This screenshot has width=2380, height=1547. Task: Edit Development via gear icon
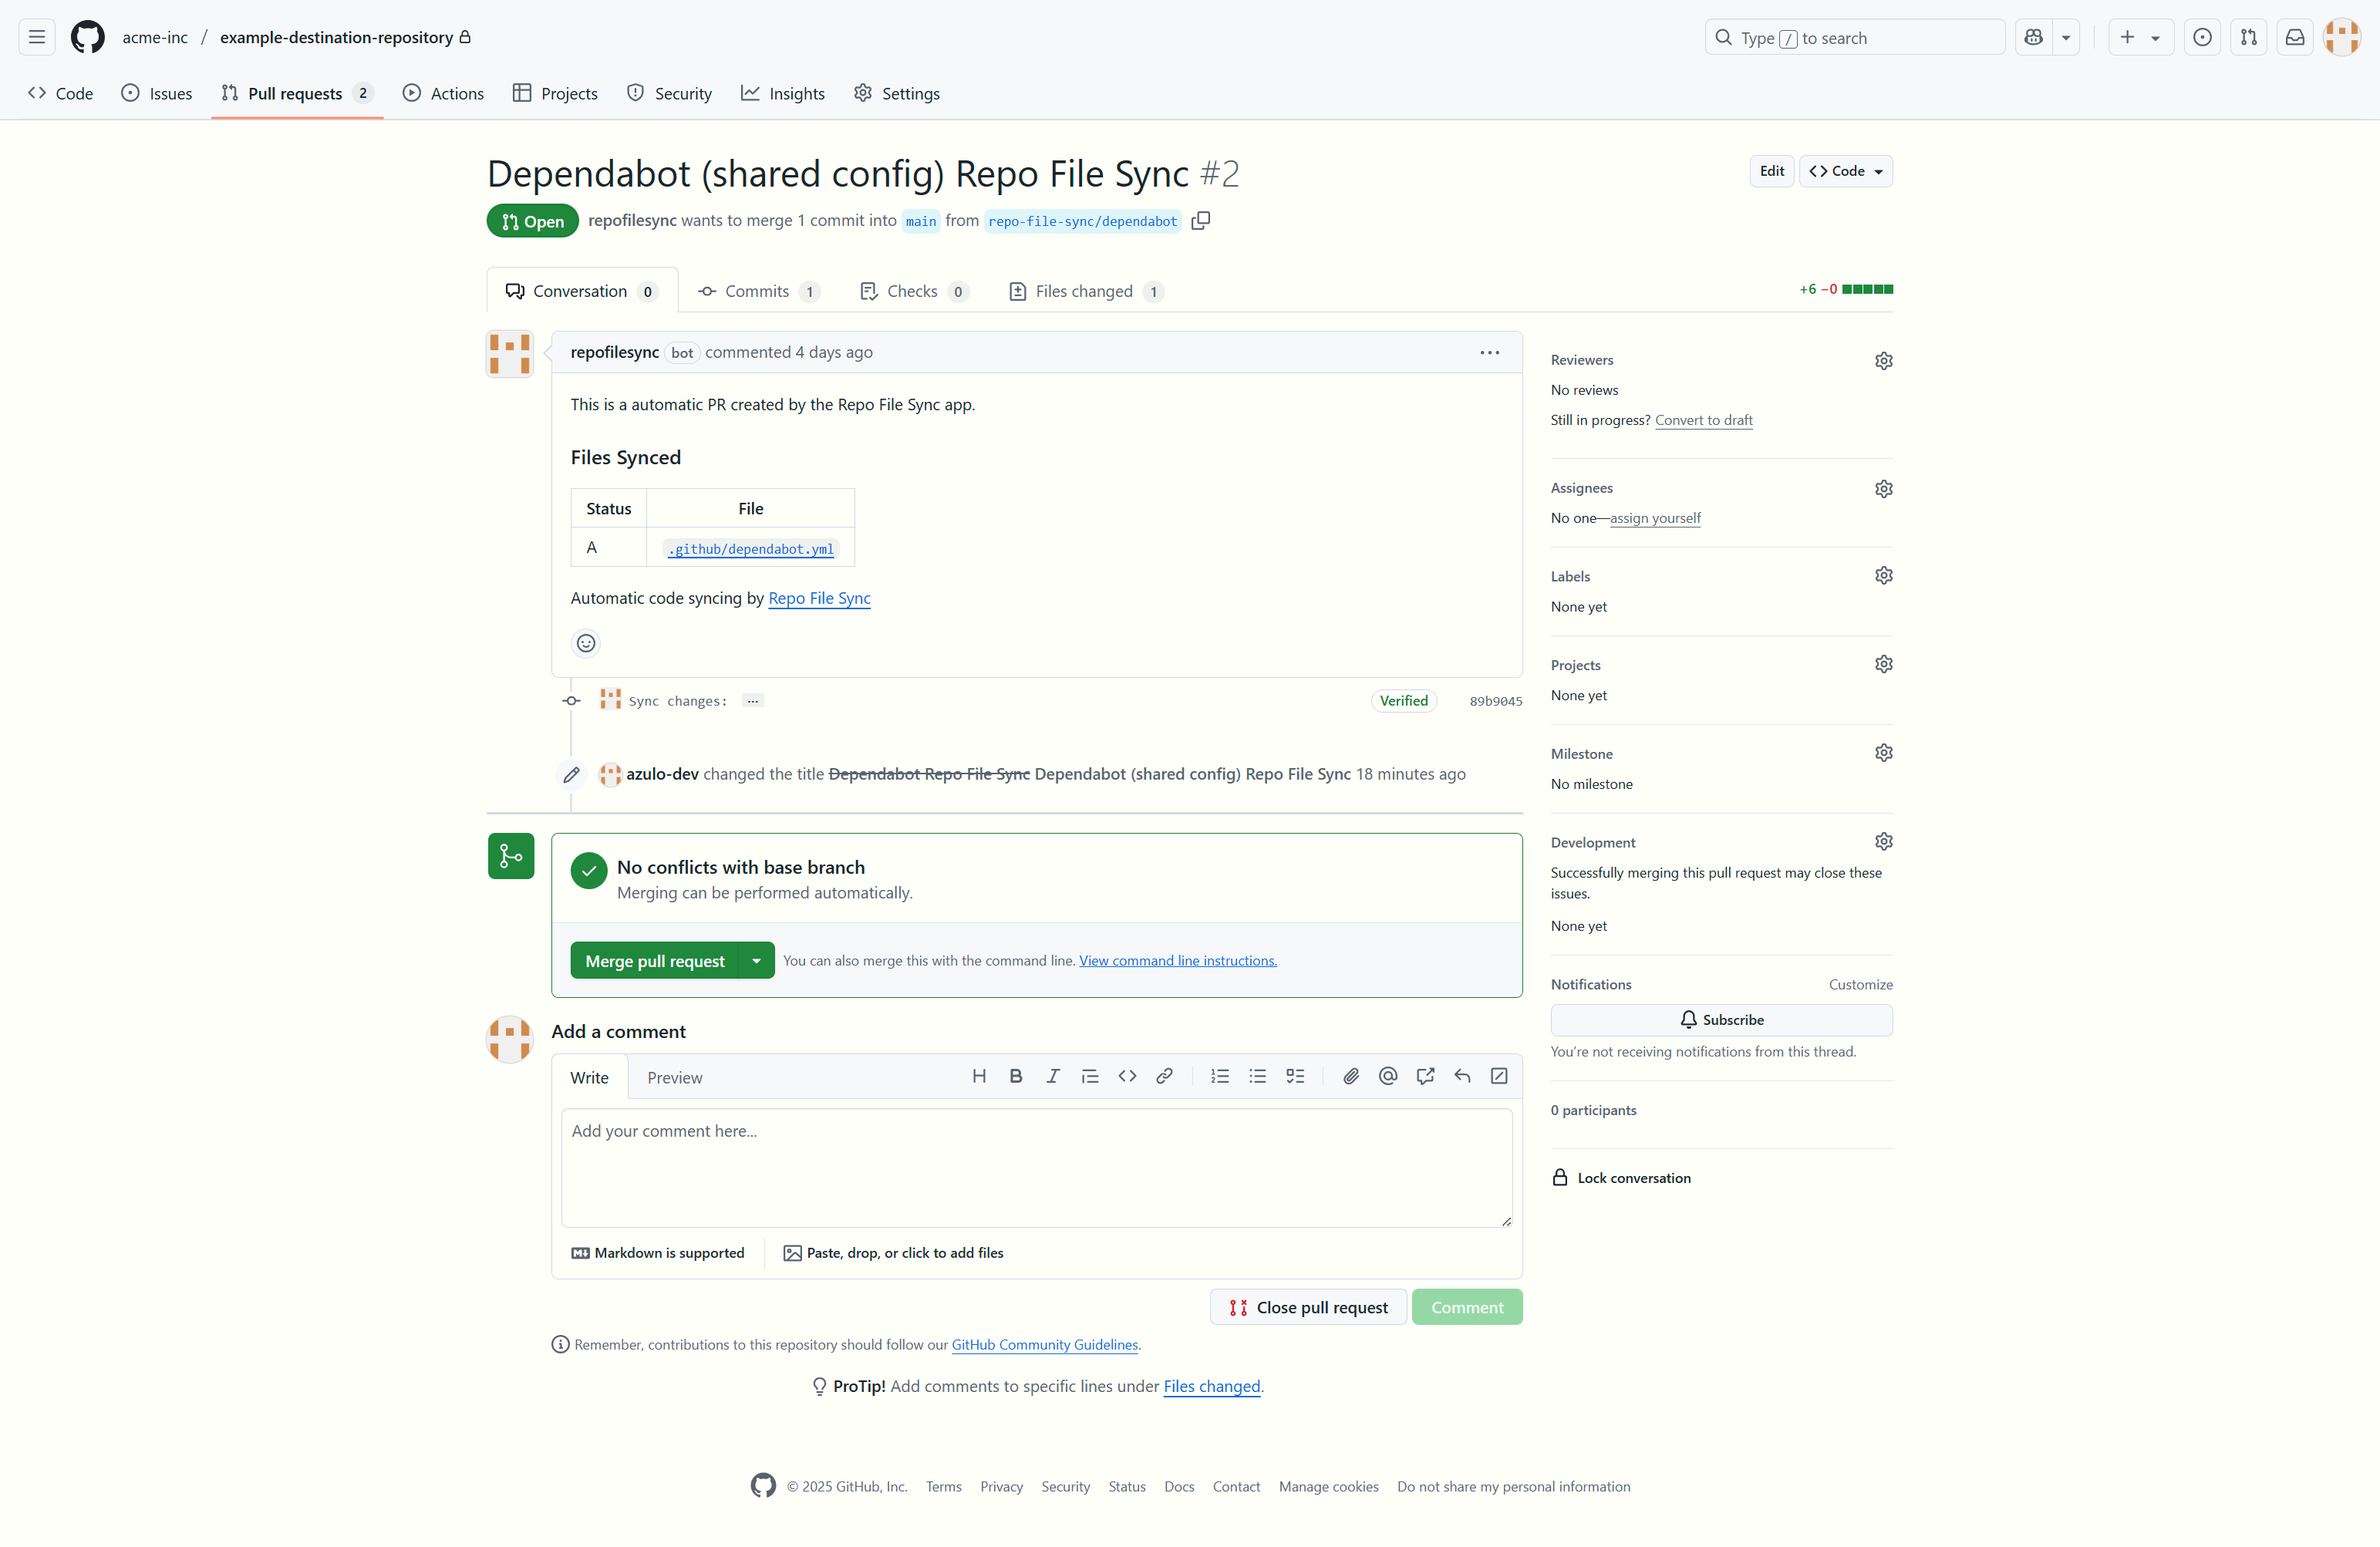1883,841
